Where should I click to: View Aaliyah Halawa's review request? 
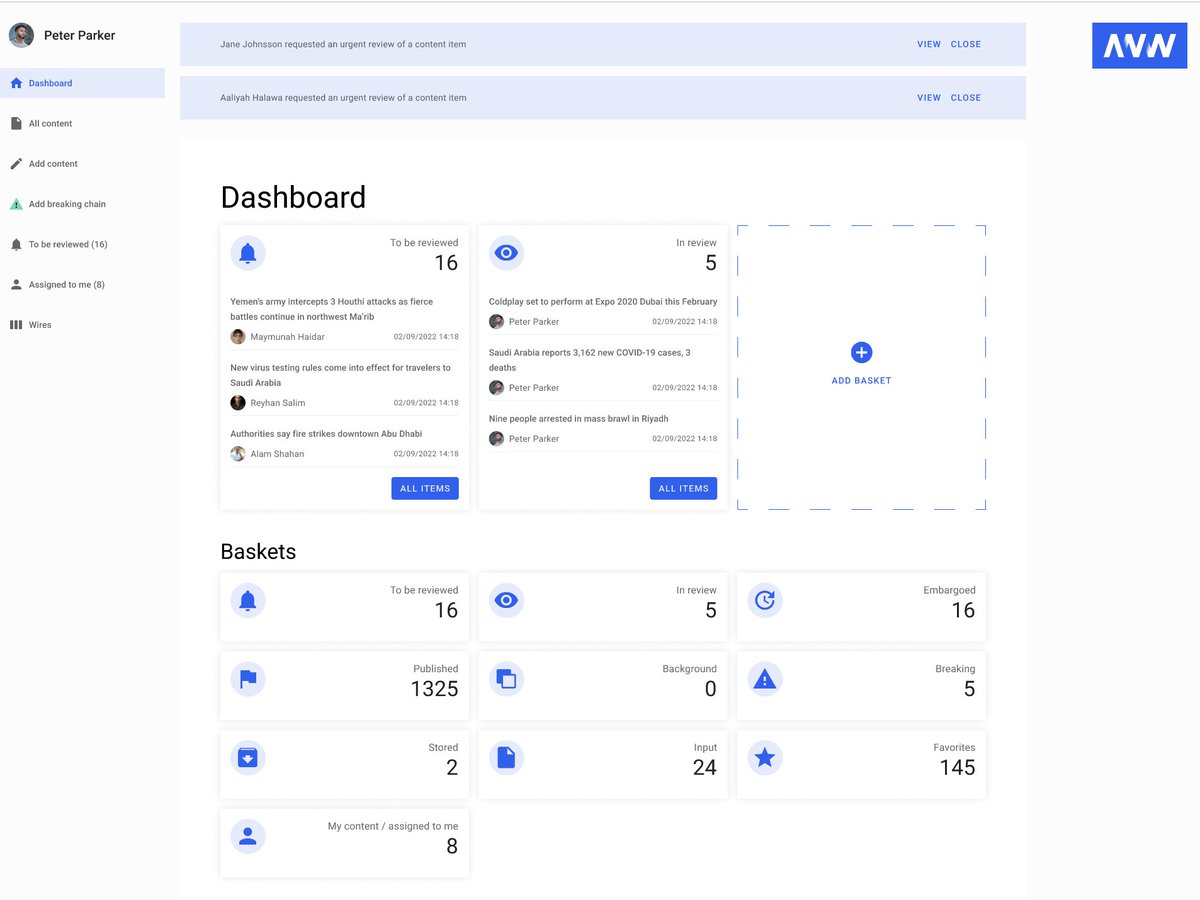click(x=929, y=98)
